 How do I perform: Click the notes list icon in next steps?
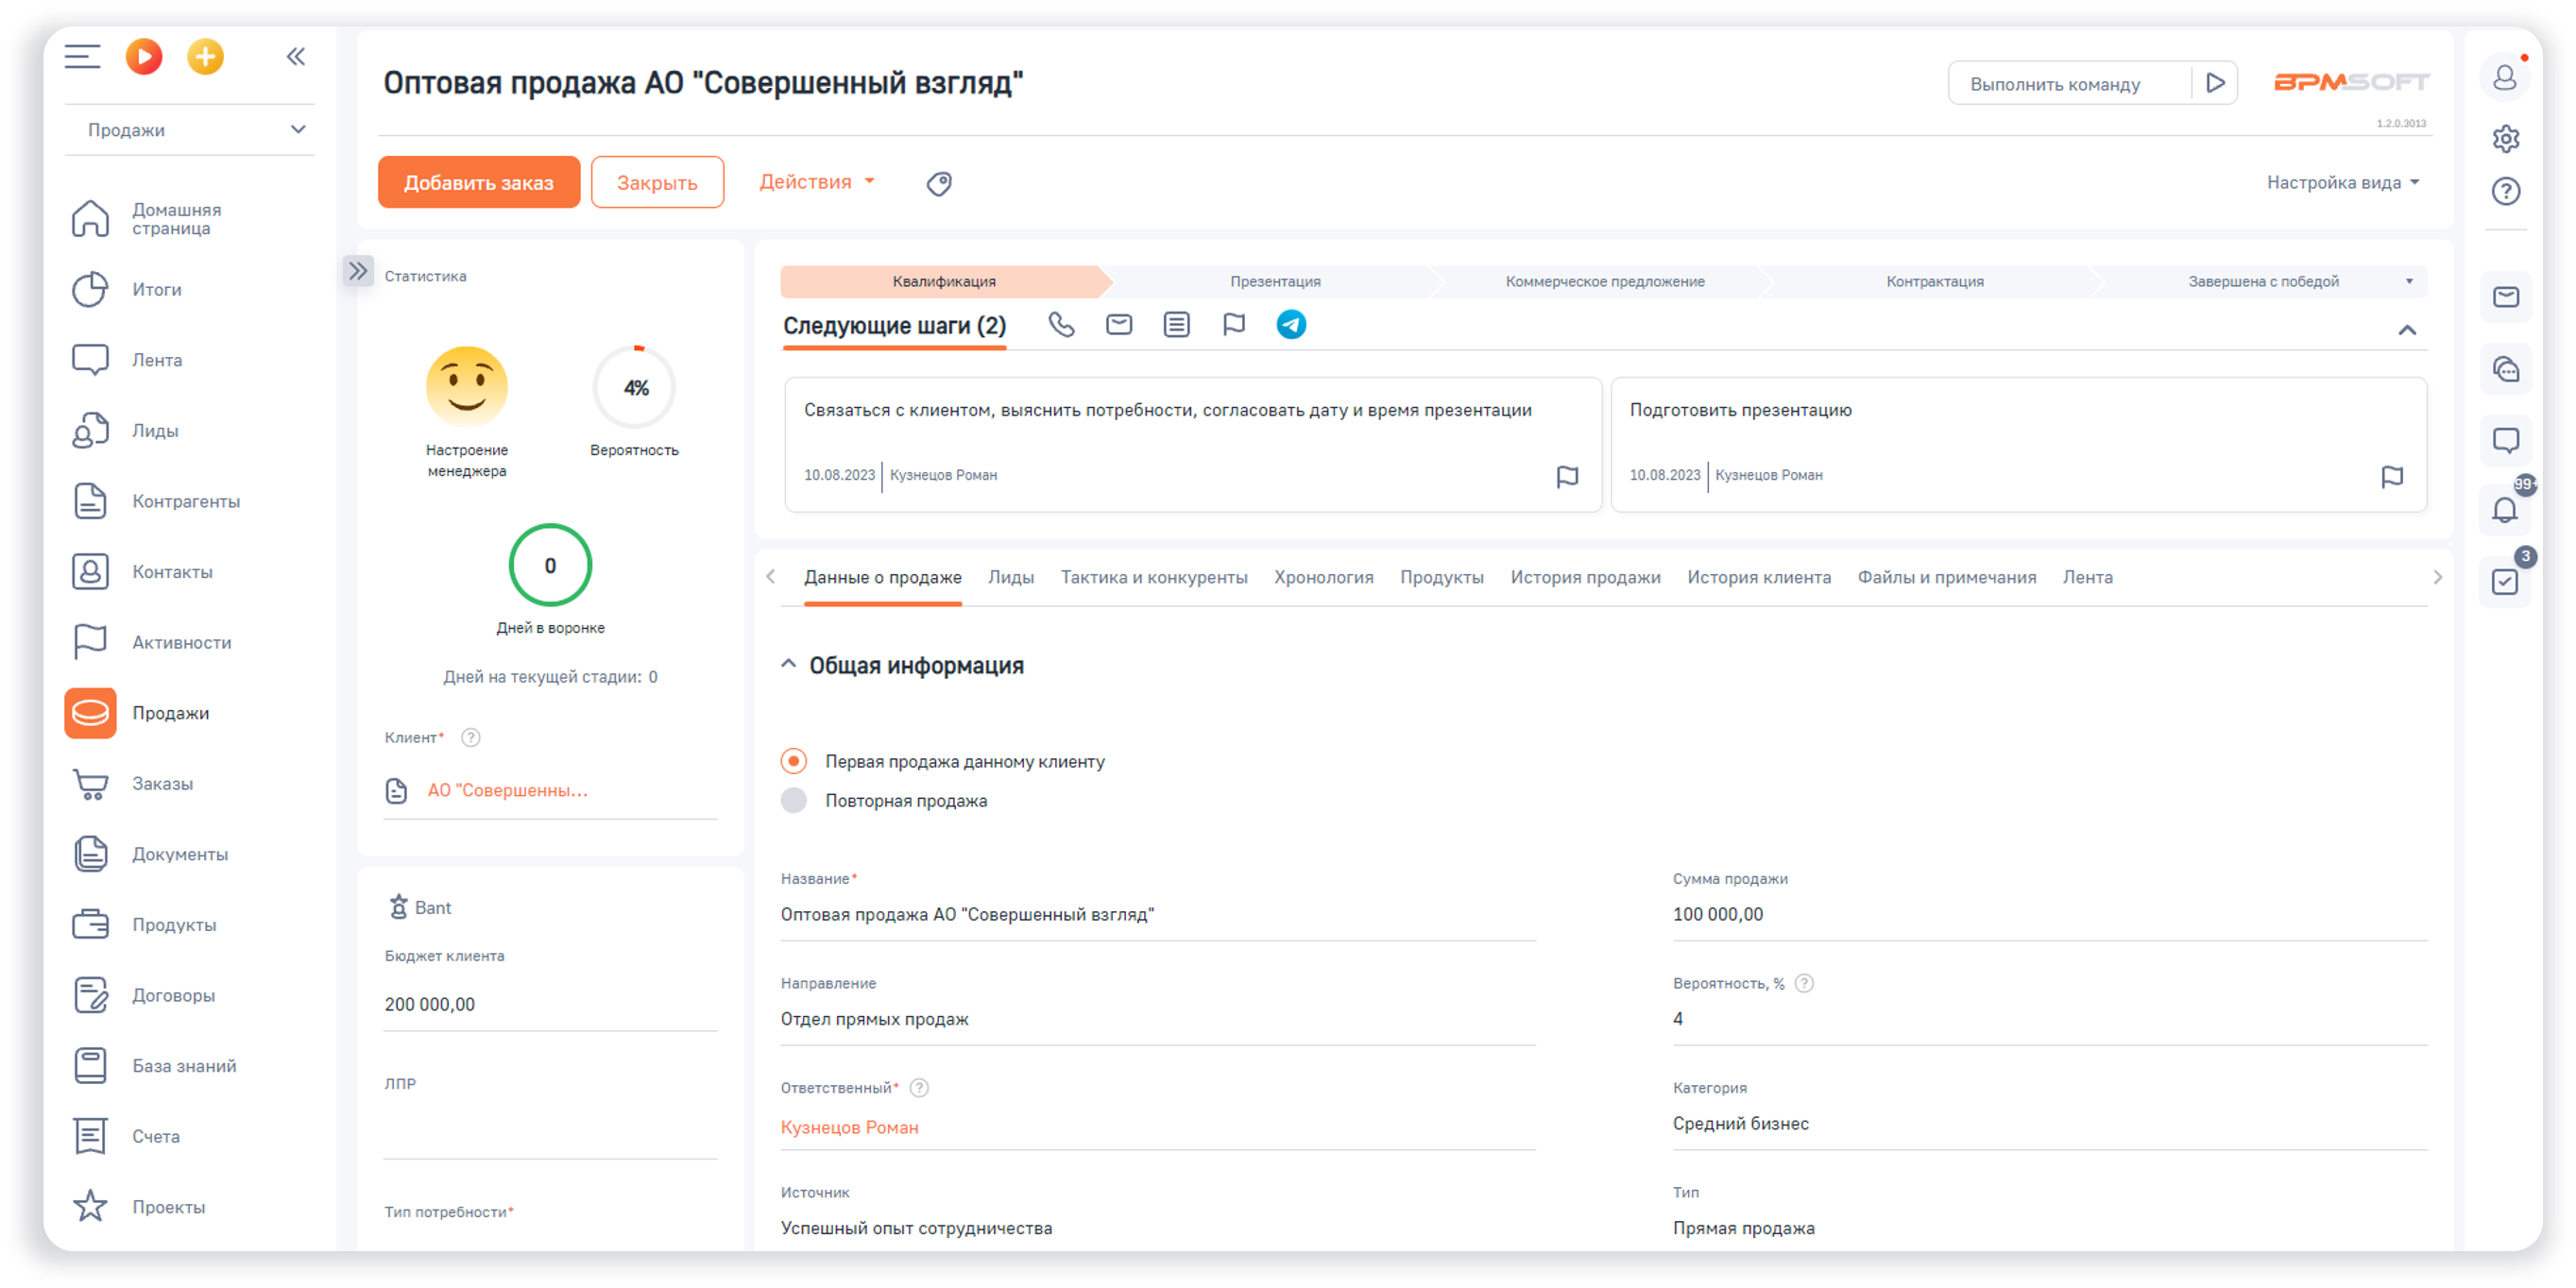pos(1177,325)
